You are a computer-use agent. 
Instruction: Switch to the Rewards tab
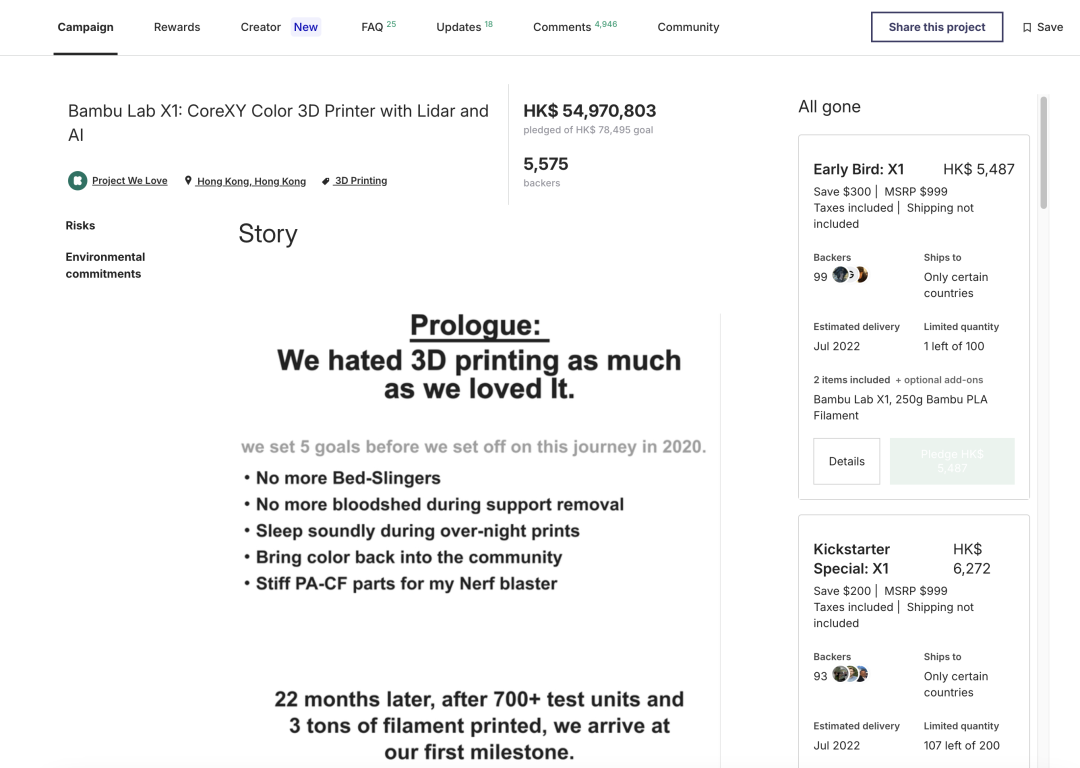[x=177, y=27]
